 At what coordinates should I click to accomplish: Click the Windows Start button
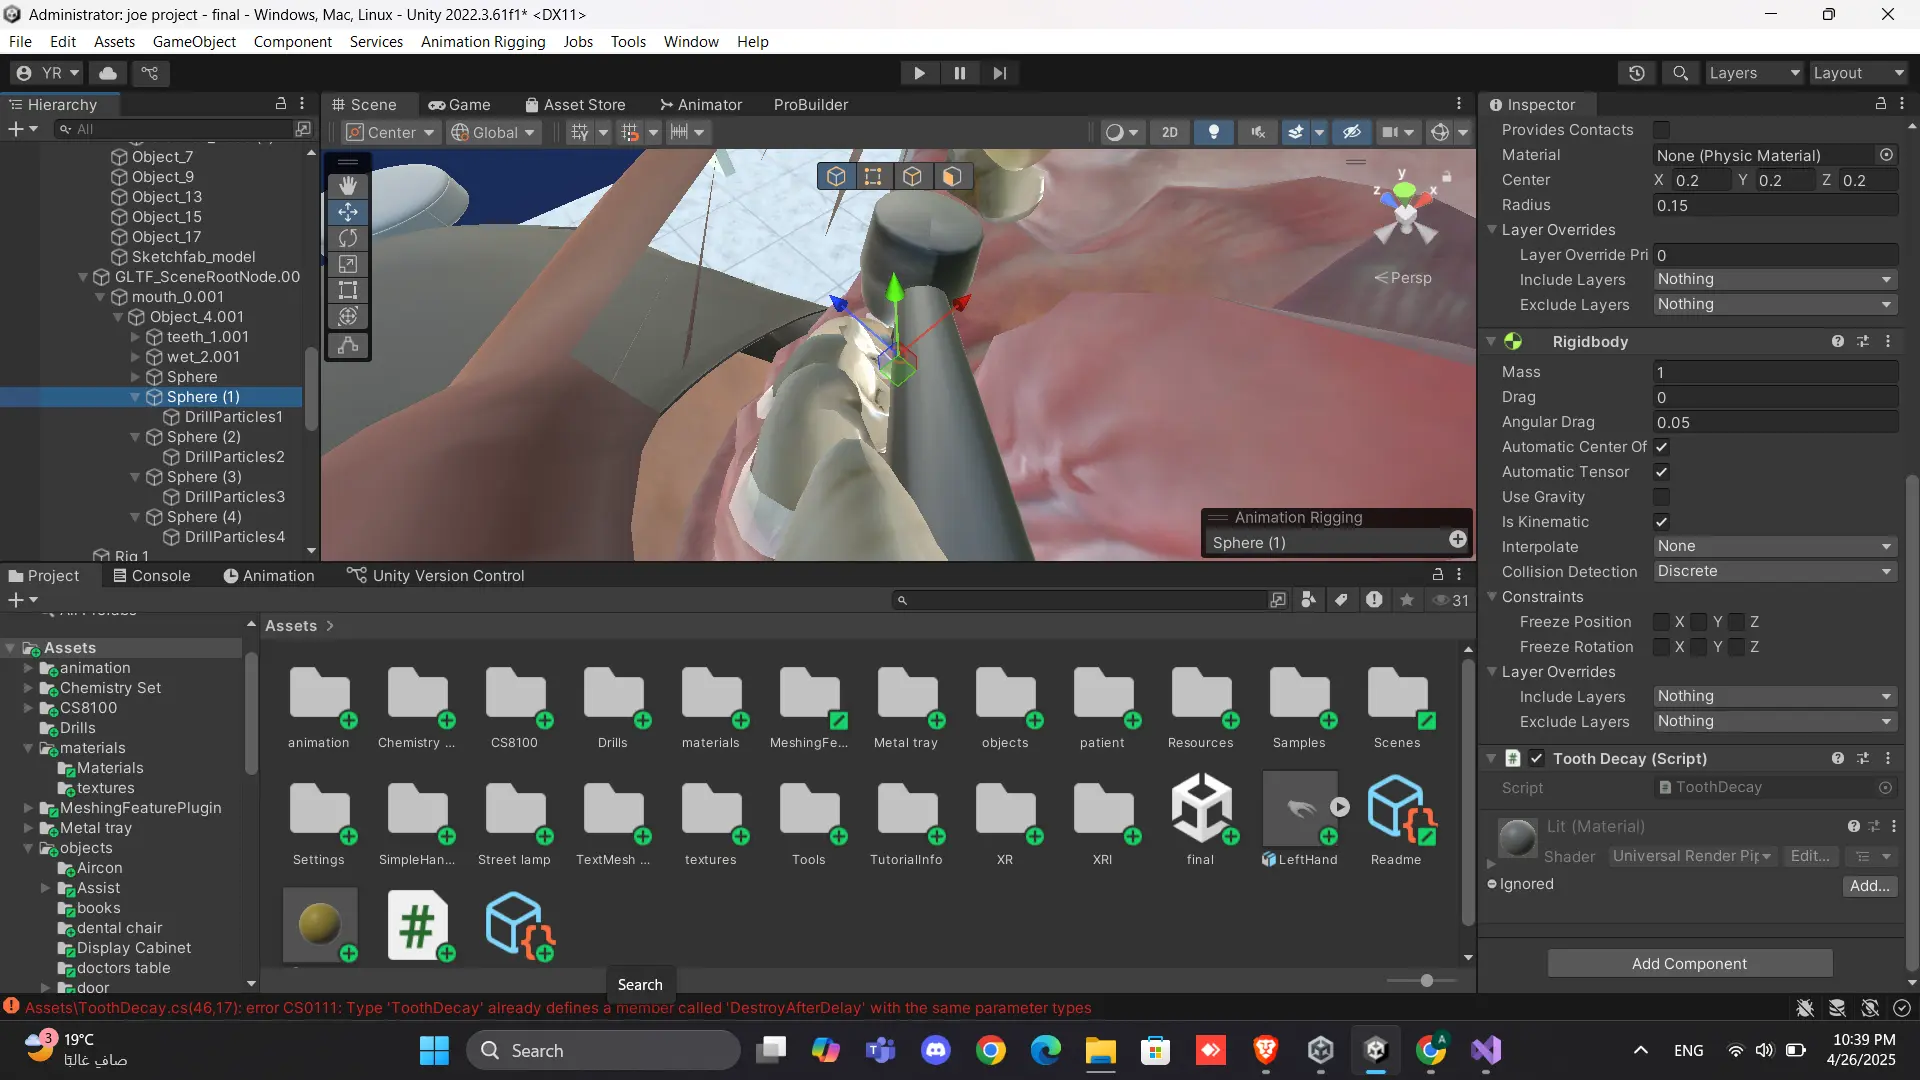(x=434, y=1051)
